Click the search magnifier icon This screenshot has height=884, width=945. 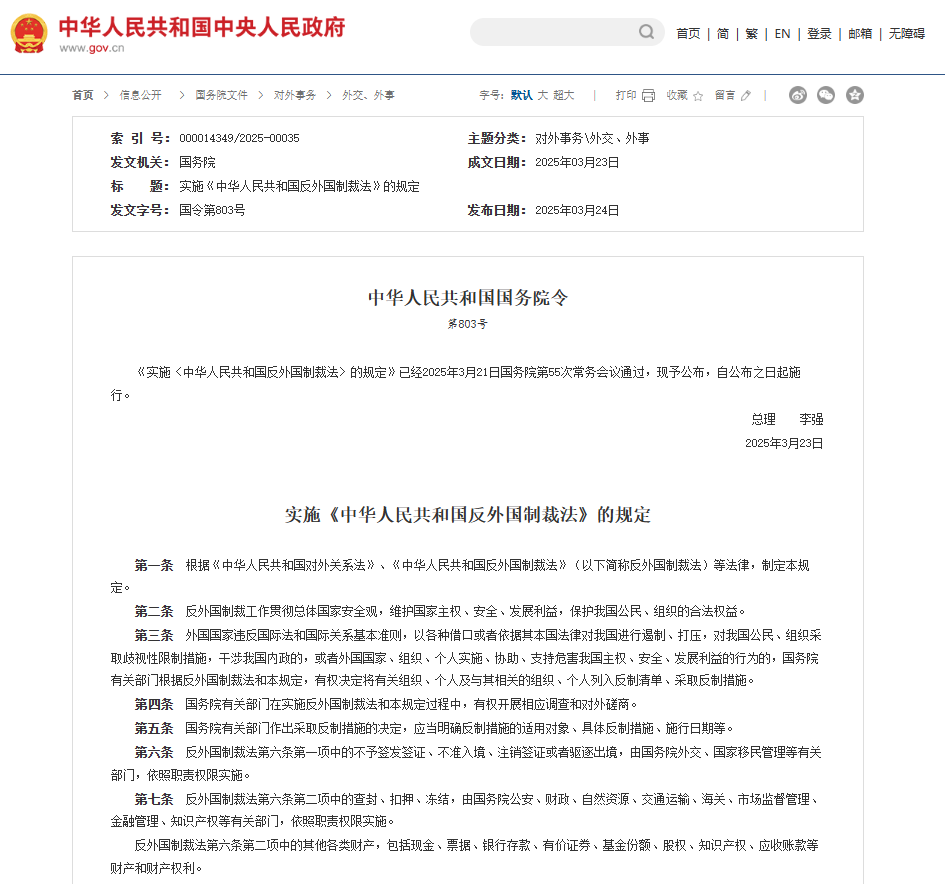tap(645, 32)
